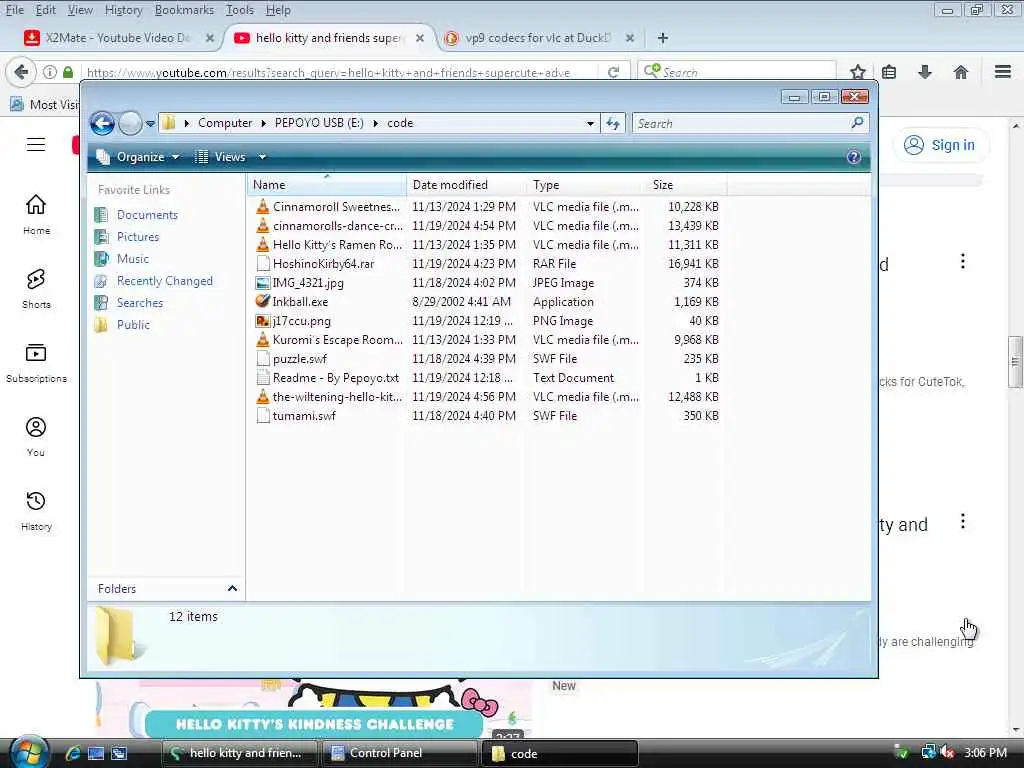Screen dimensions: 1024x768
Task: Click the Firefox home icon
Action: [x=960, y=72]
